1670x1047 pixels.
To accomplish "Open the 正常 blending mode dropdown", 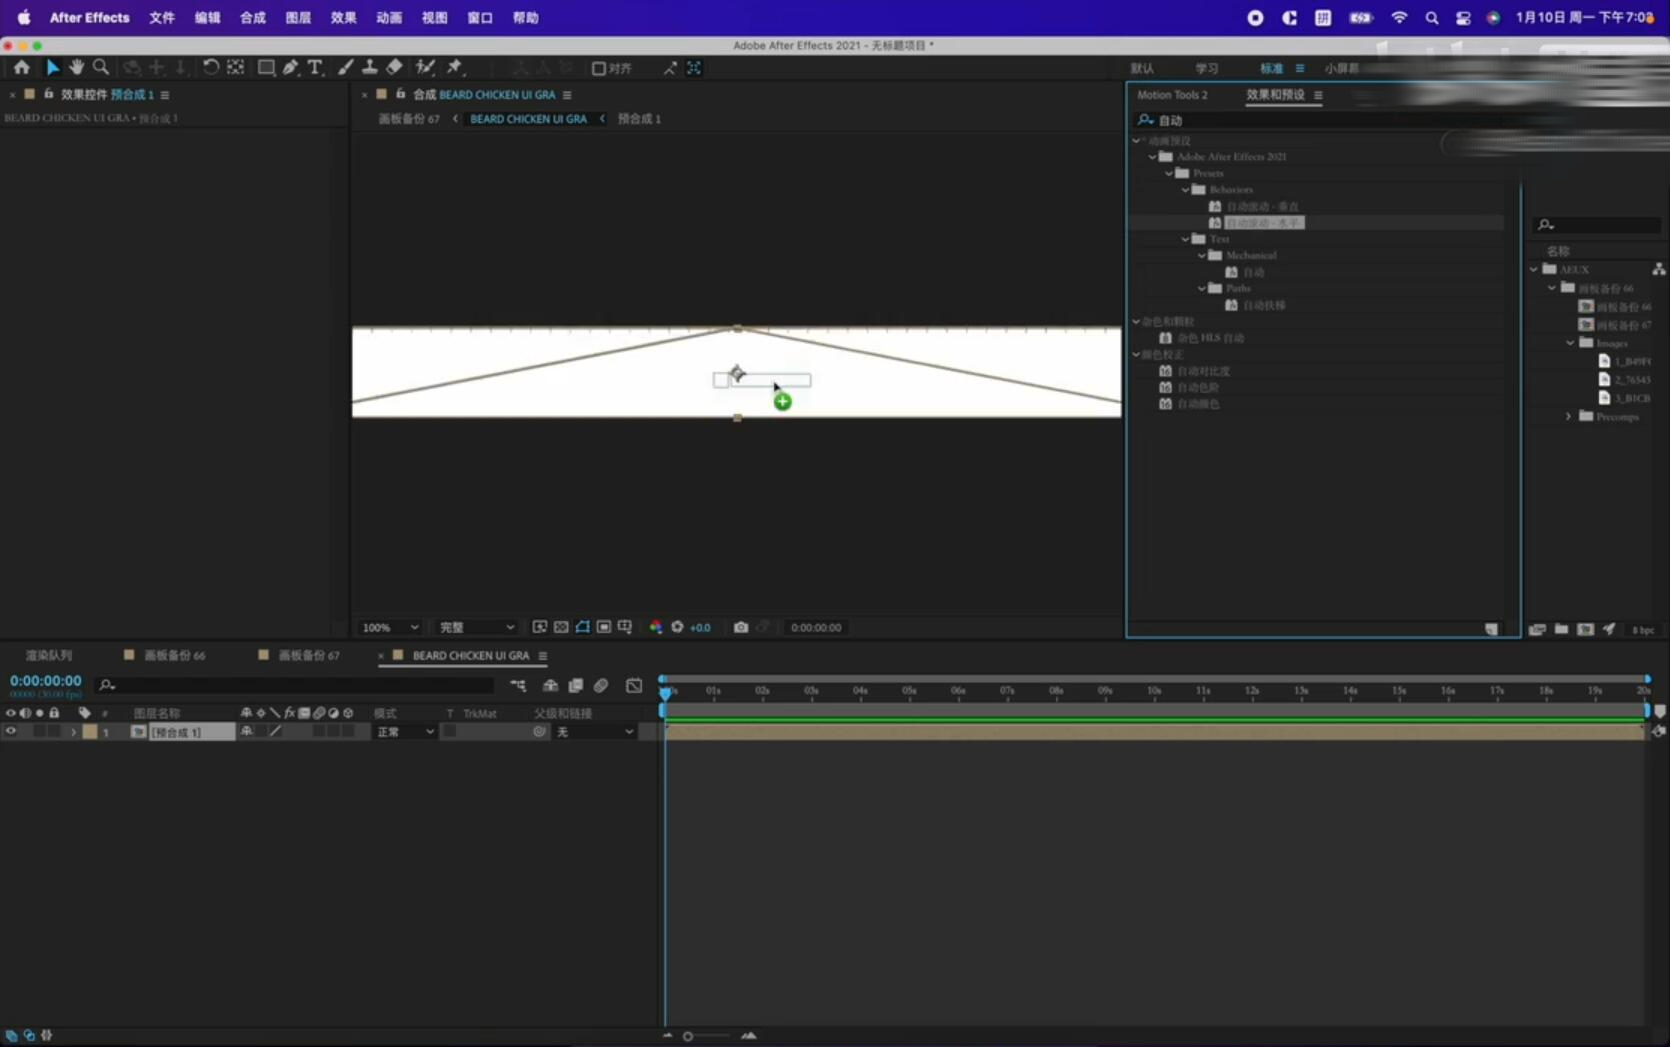I will pyautogui.click(x=405, y=732).
